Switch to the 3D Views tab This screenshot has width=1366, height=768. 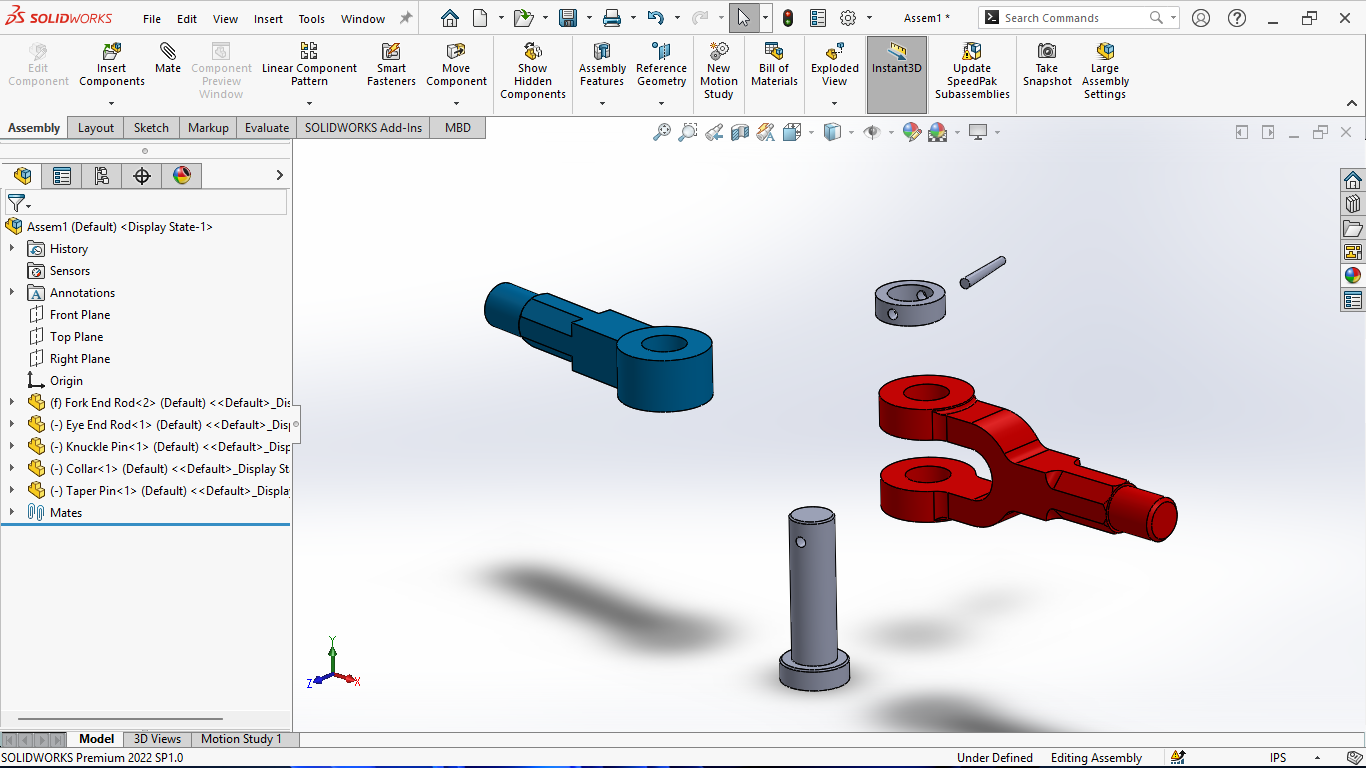(x=158, y=739)
